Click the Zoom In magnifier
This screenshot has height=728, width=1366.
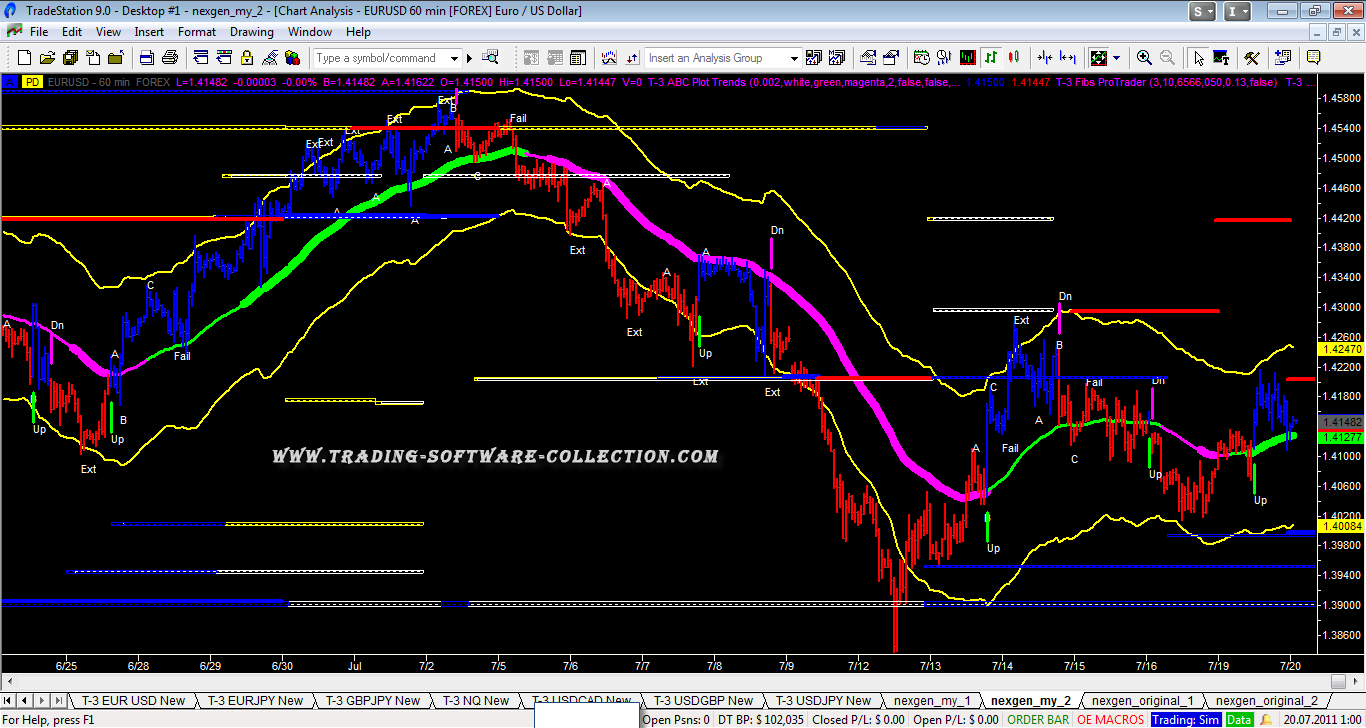coord(1144,58)
